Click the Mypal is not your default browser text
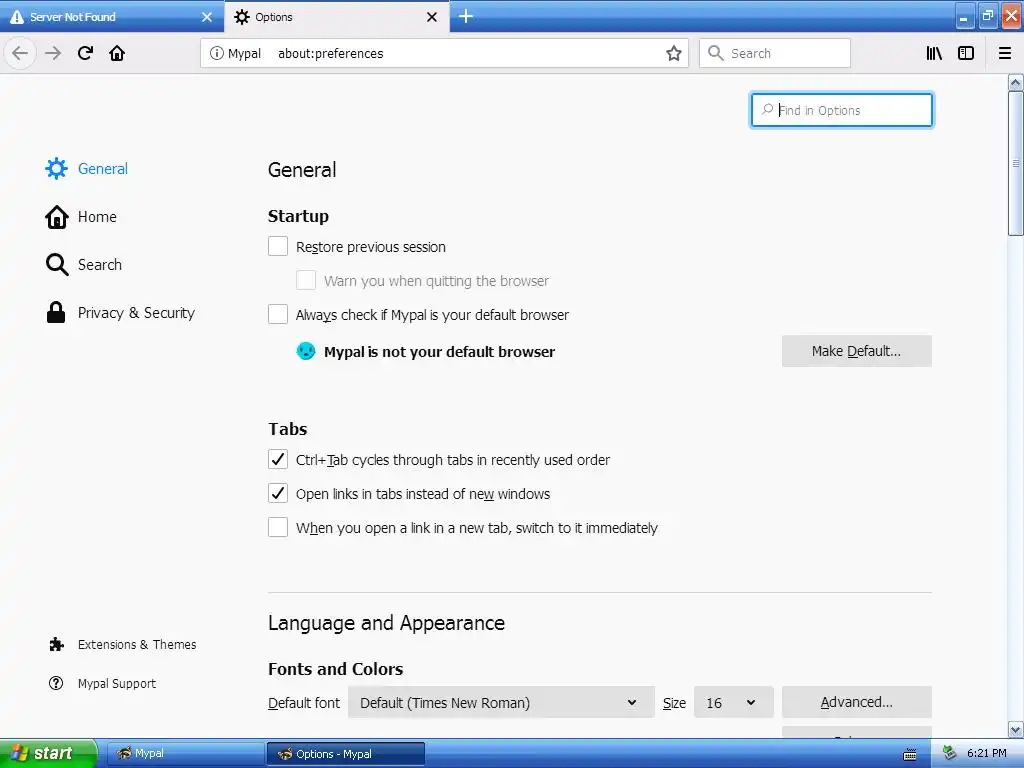The image size is (1024, 768). [440, 352]
